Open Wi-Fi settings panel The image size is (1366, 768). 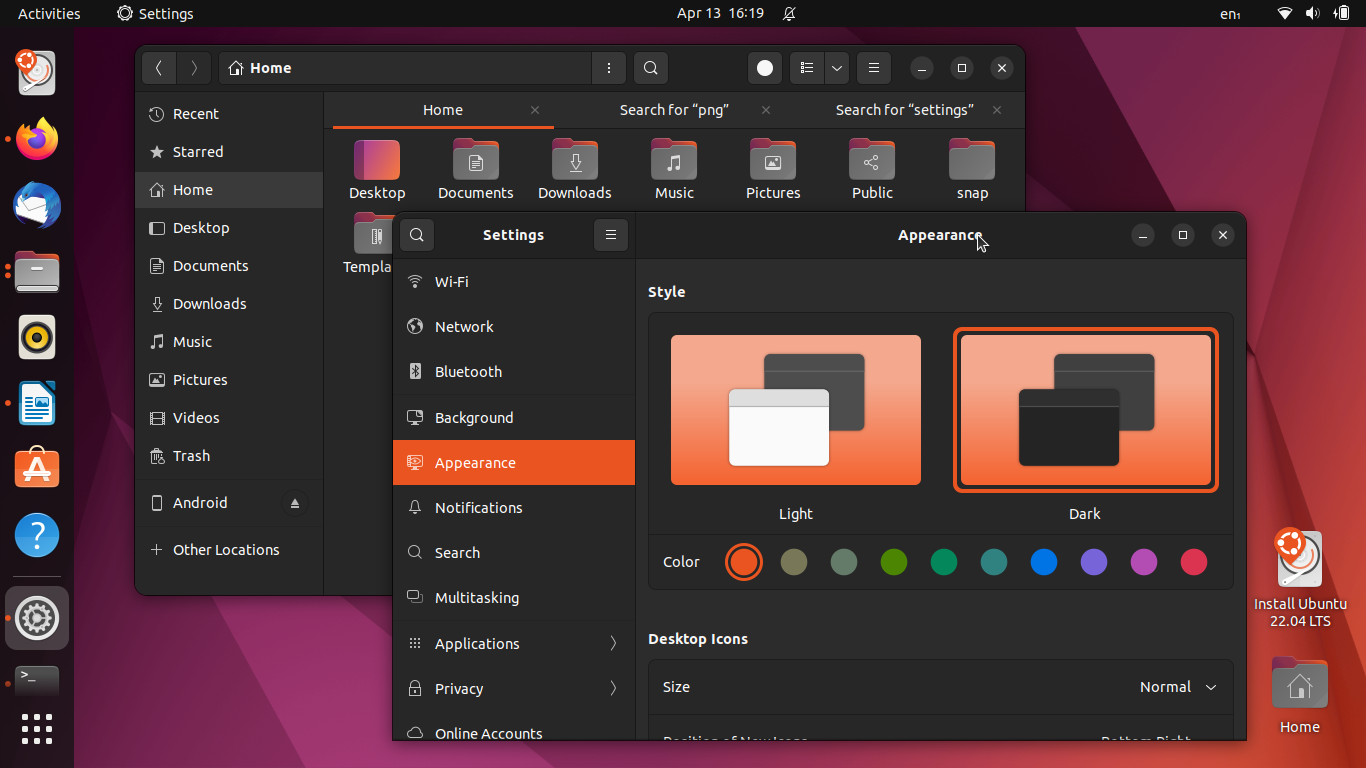click(514, 282)
